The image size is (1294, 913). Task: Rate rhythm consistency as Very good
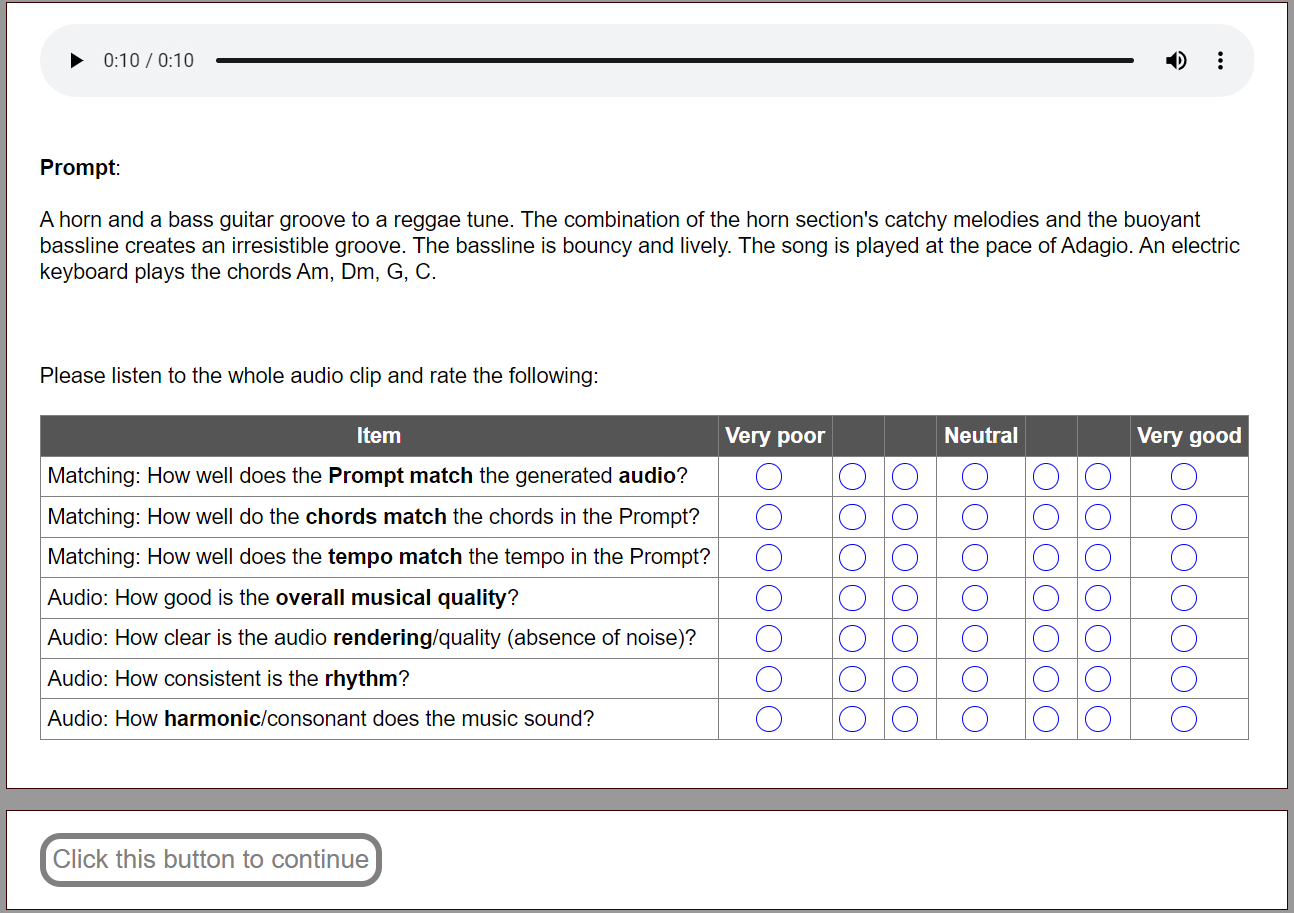(x=1184, y=679)
